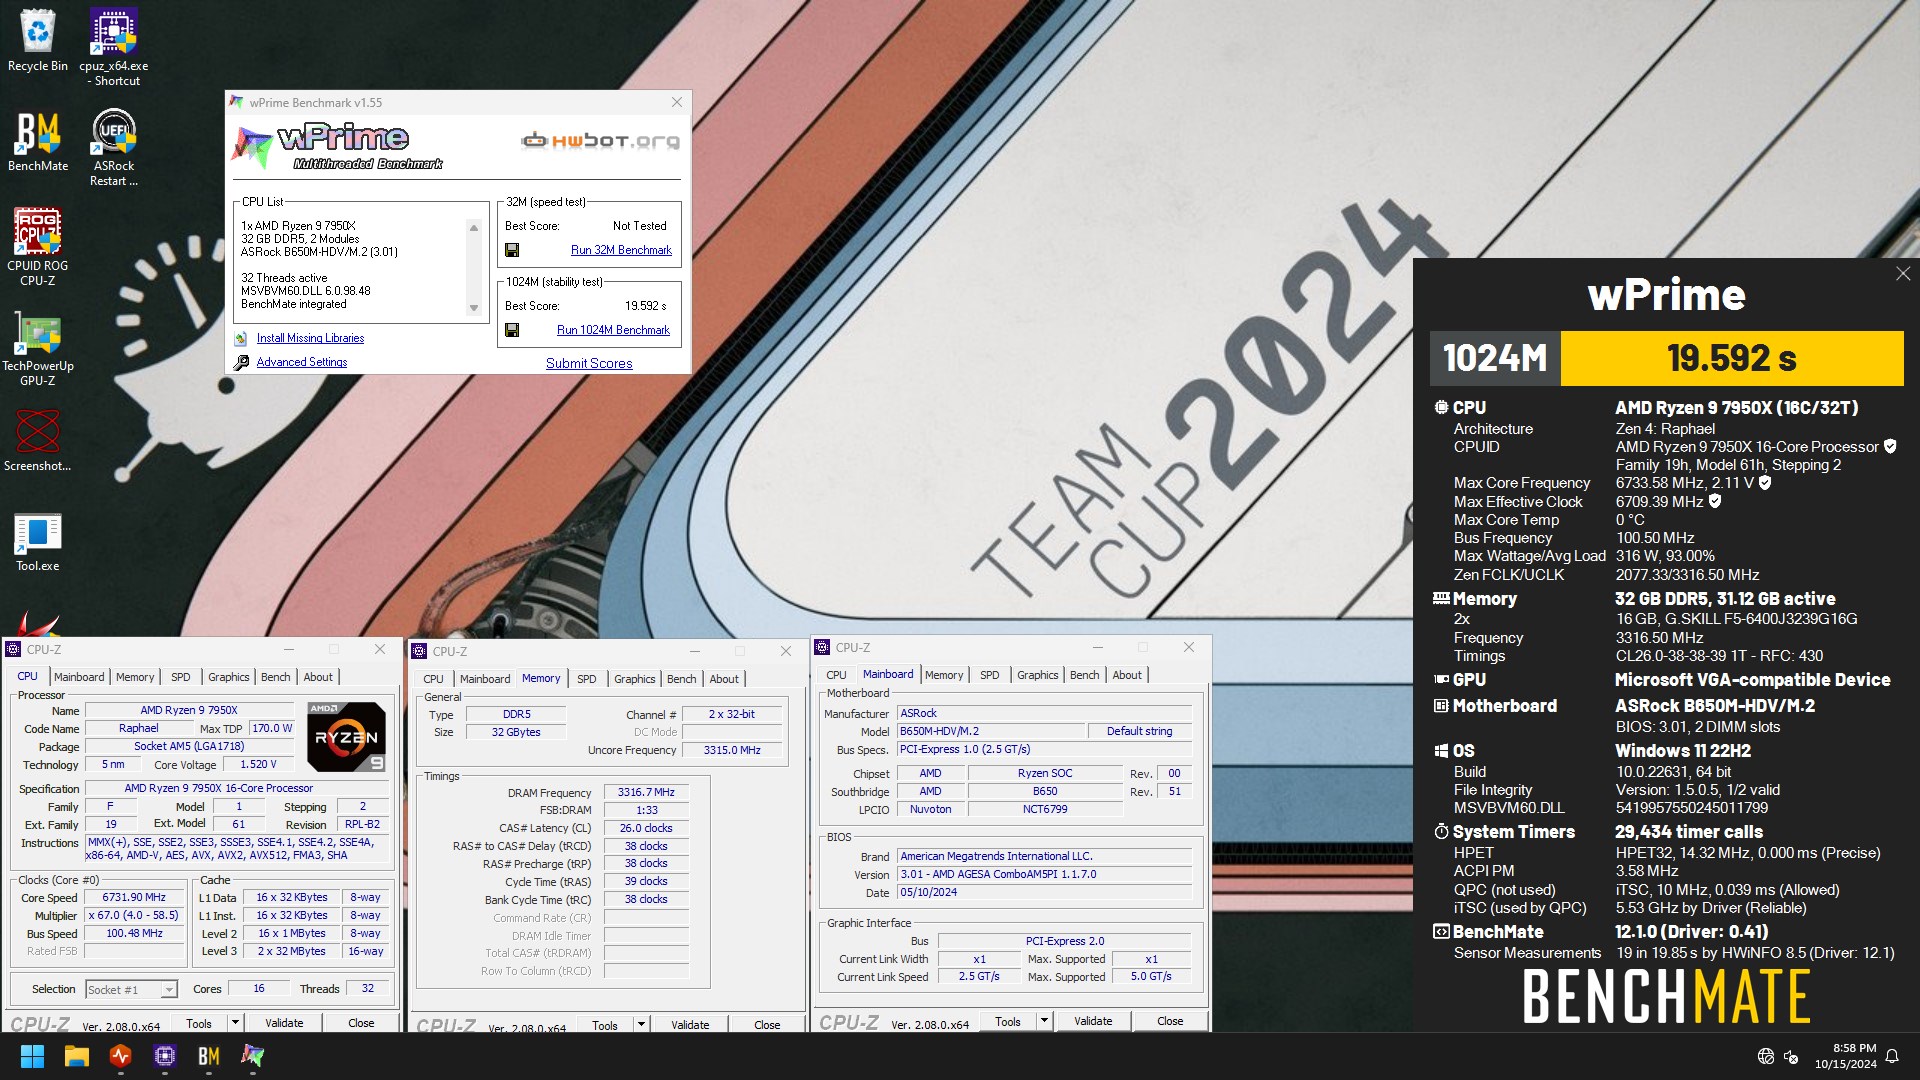This screenshot has height=1080, width=1920.
Task: Open the notification bell in the tray
Action: 1892,1056
